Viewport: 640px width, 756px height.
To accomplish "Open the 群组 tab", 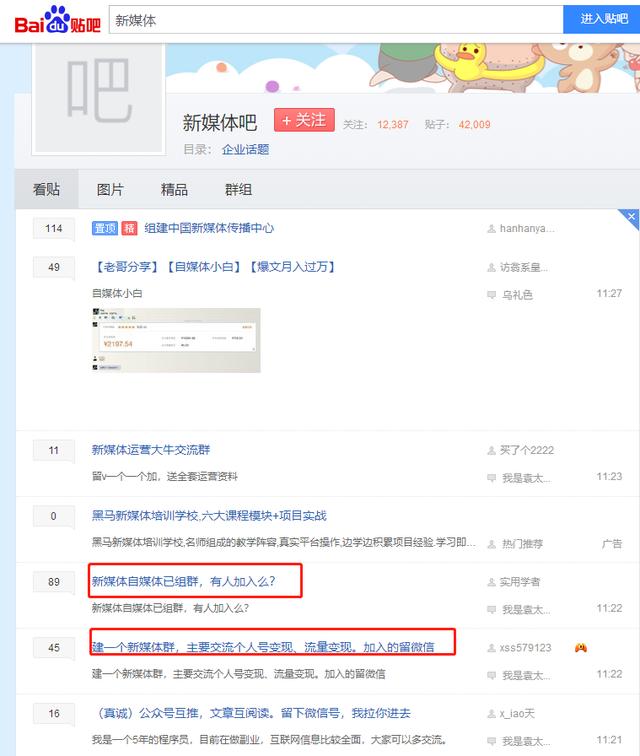I will (x=238, y=189).
